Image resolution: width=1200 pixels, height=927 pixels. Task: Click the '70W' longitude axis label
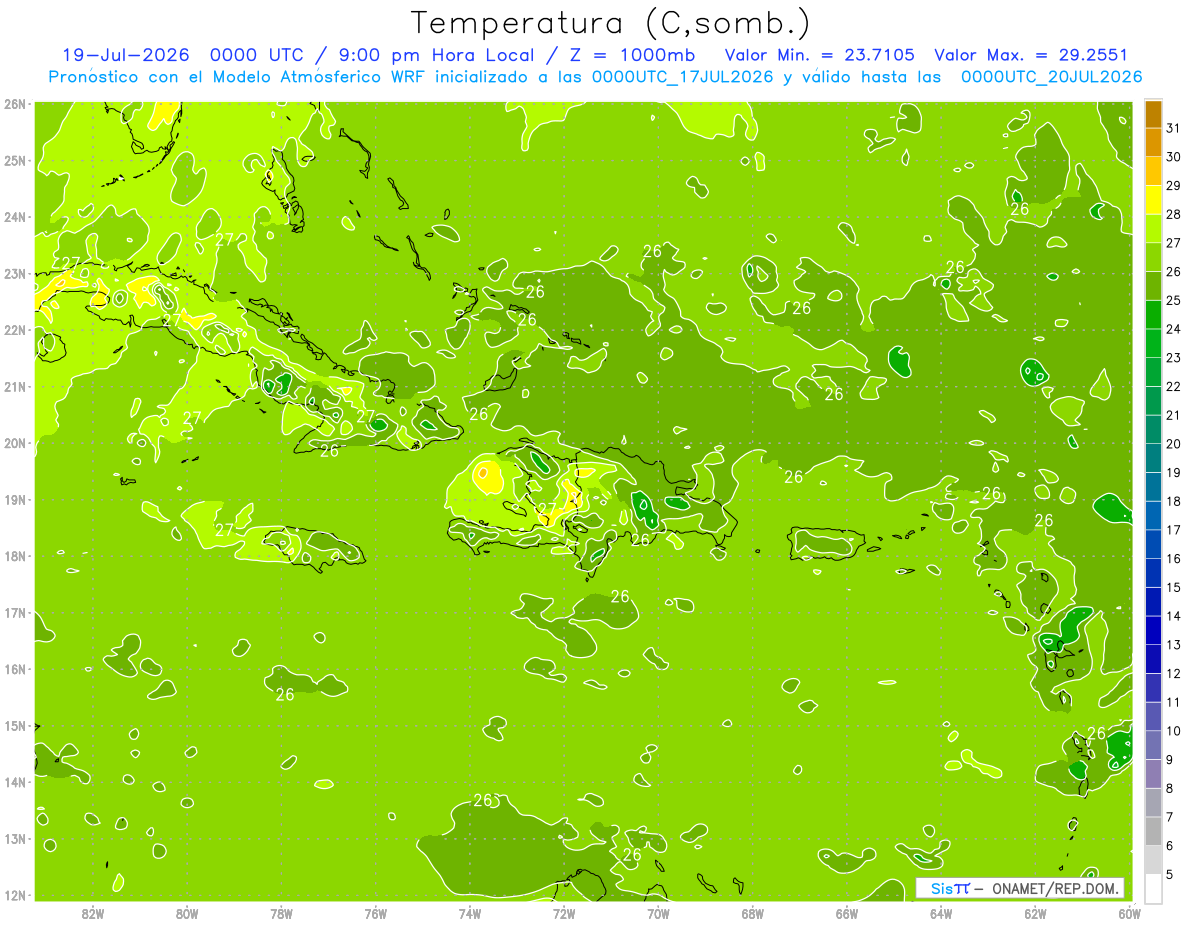coord(658,912)
